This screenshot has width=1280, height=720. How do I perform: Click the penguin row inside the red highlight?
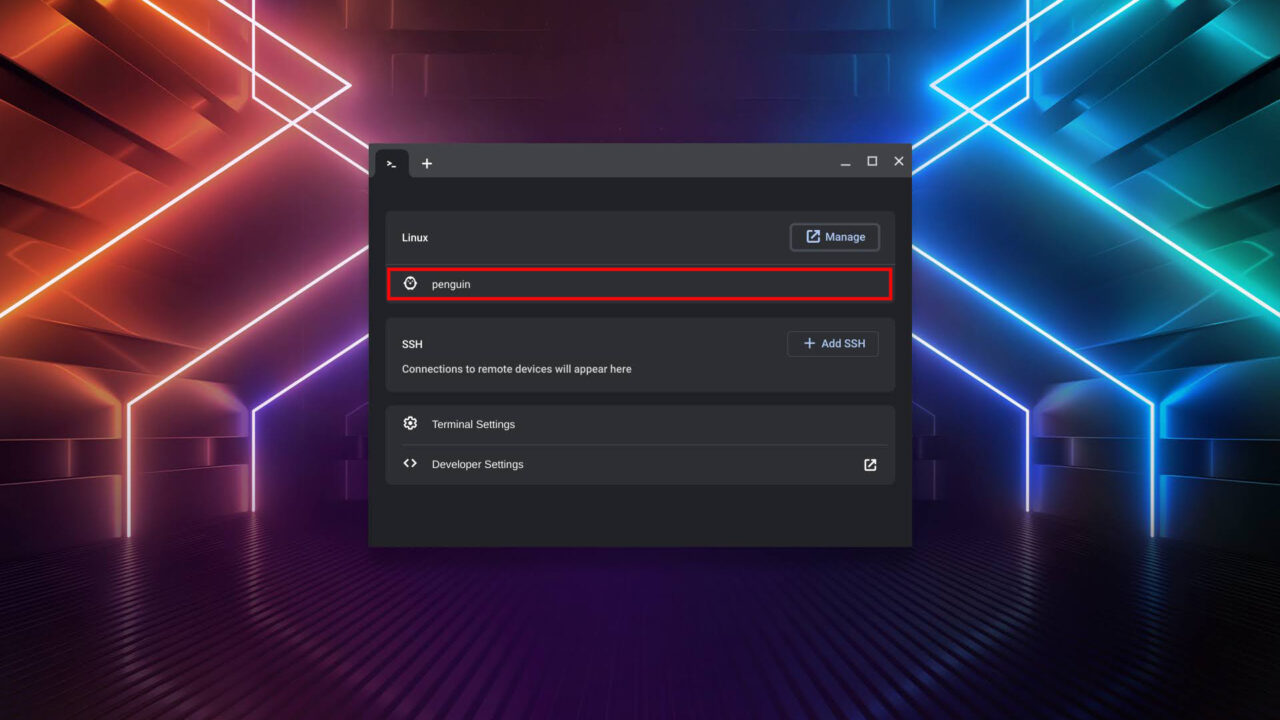640,284
